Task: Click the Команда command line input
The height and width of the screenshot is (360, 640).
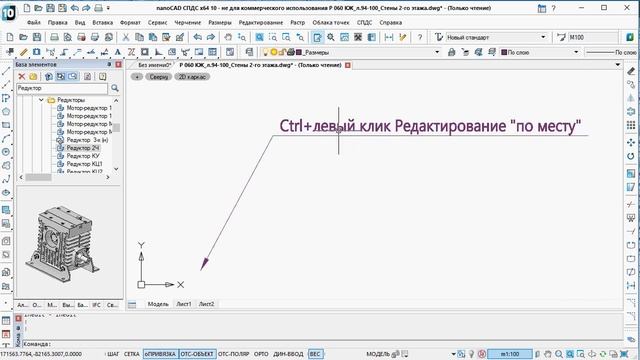Action: tap(322, 344)
